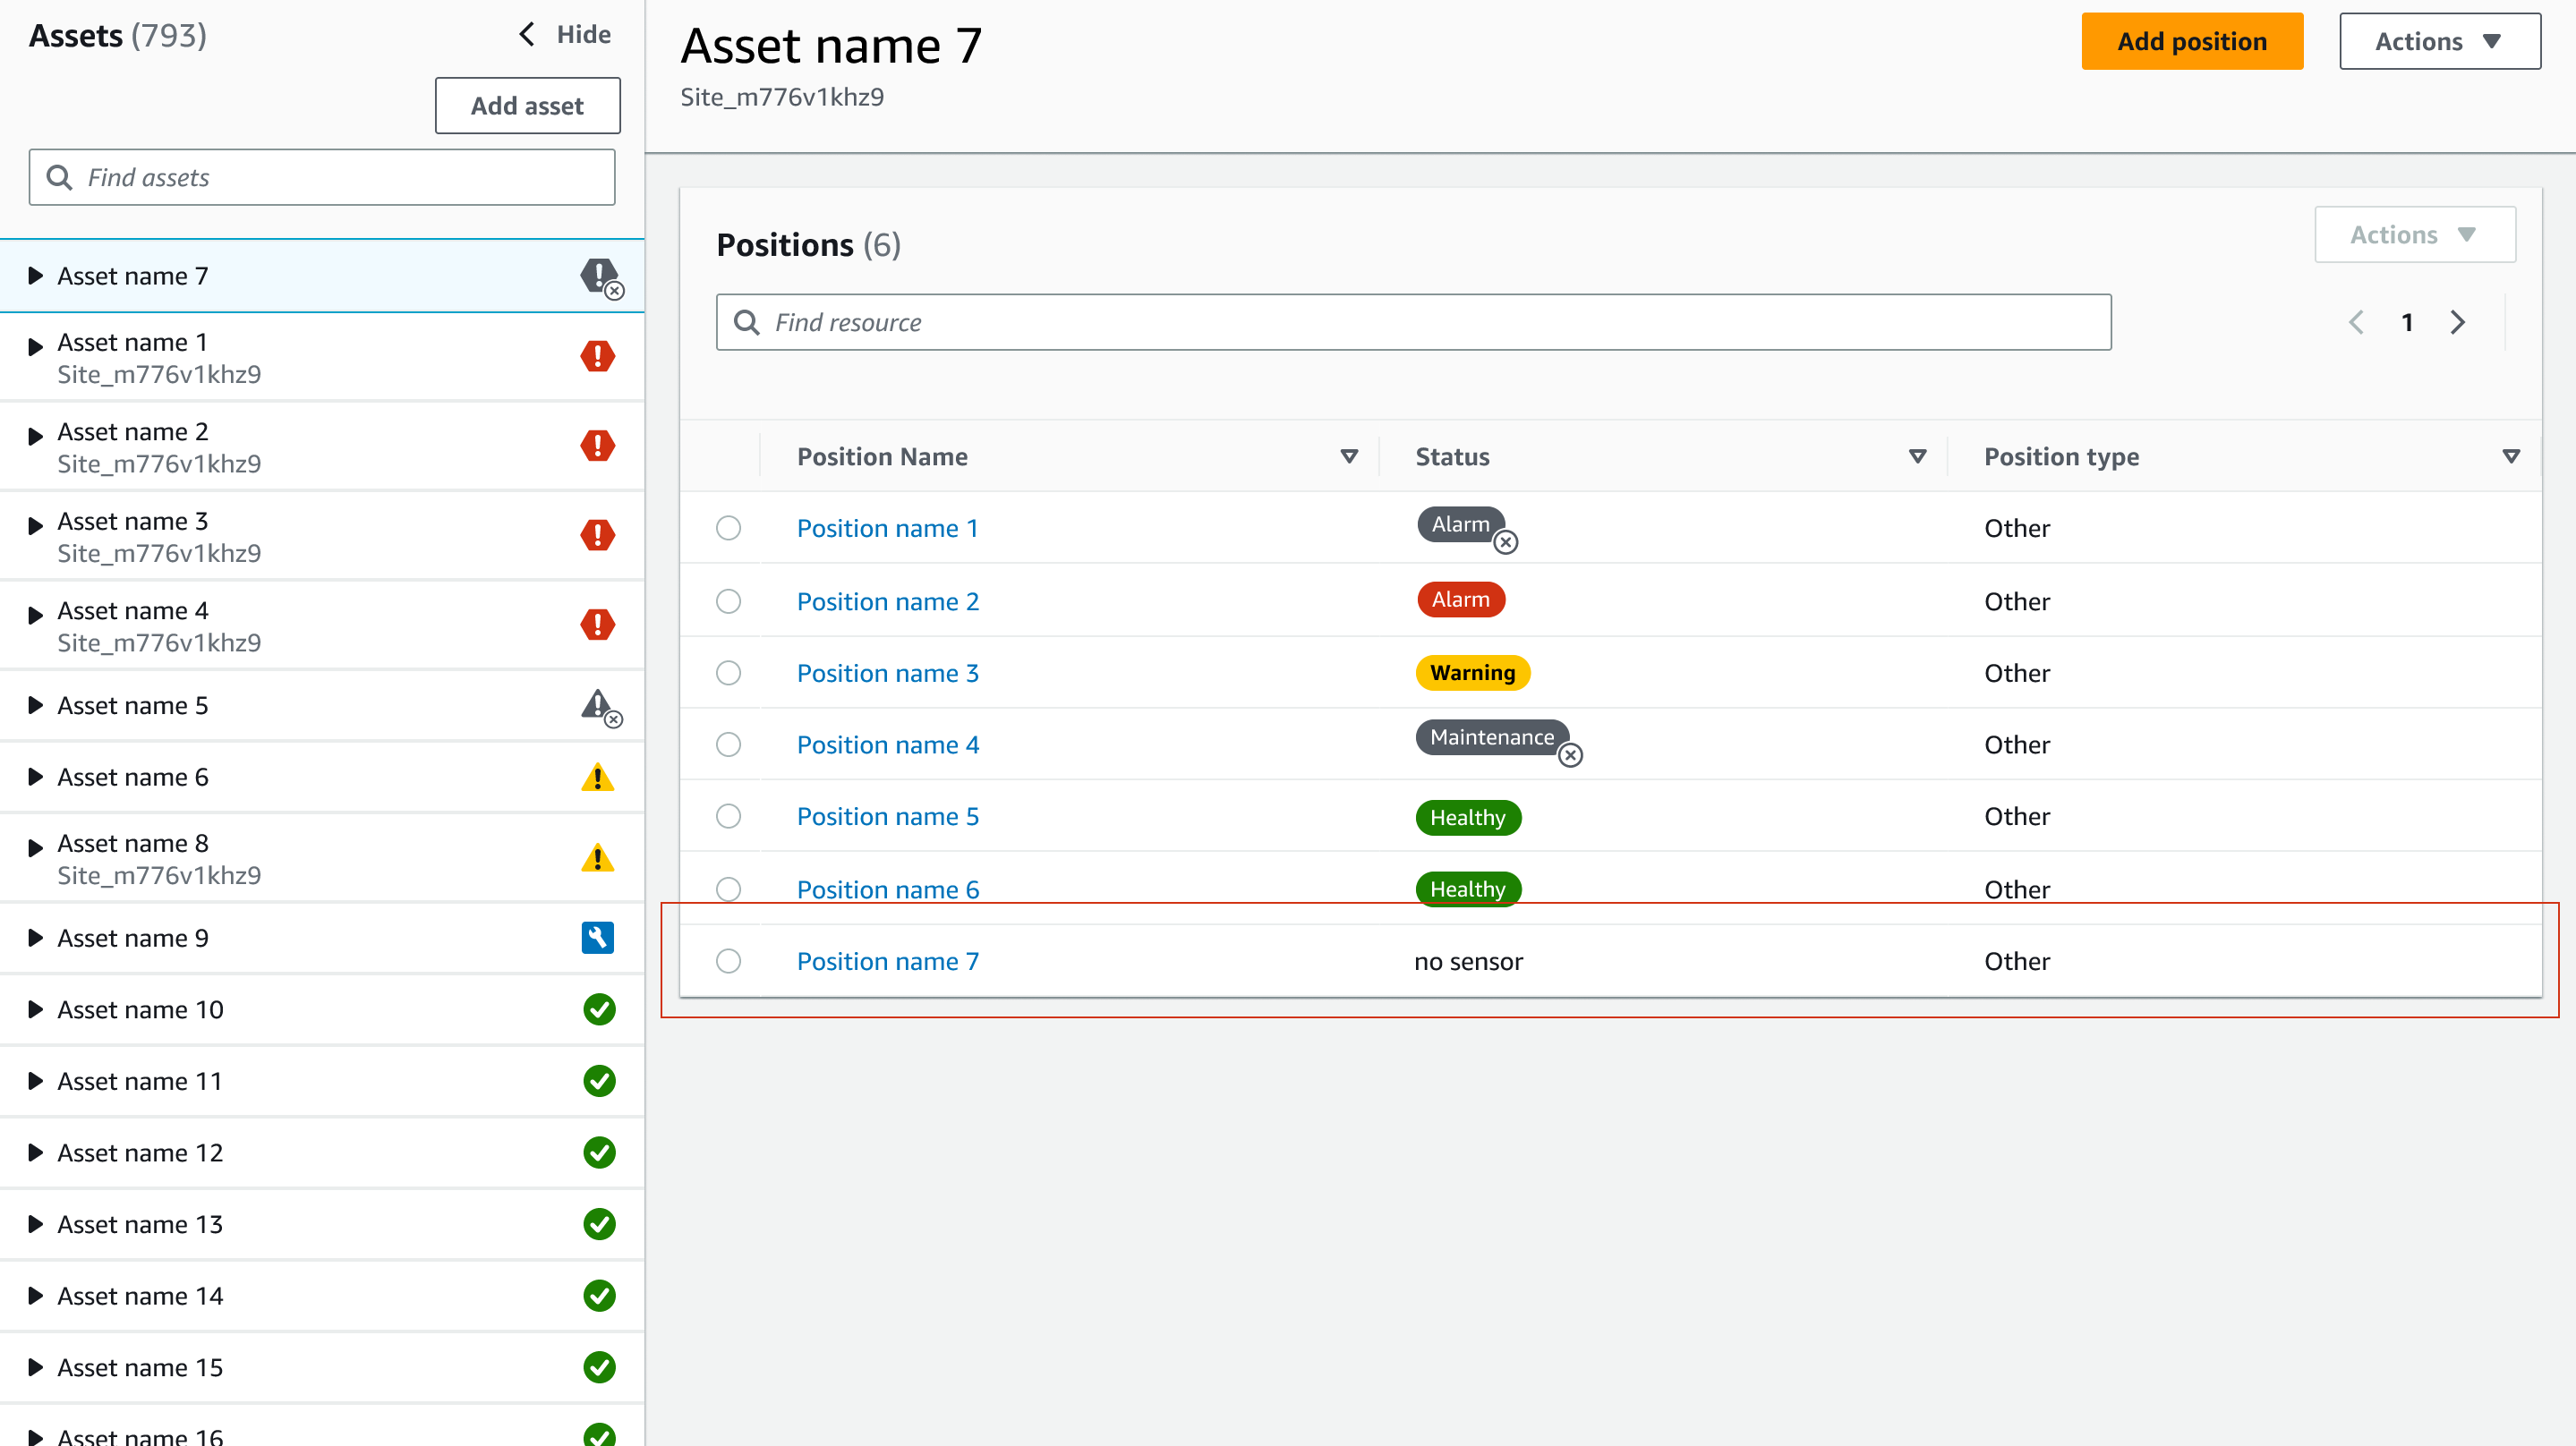Select the radio button for Position name 5
Viewport: 2576px width, 1446px height.
(x=727, y=815)
